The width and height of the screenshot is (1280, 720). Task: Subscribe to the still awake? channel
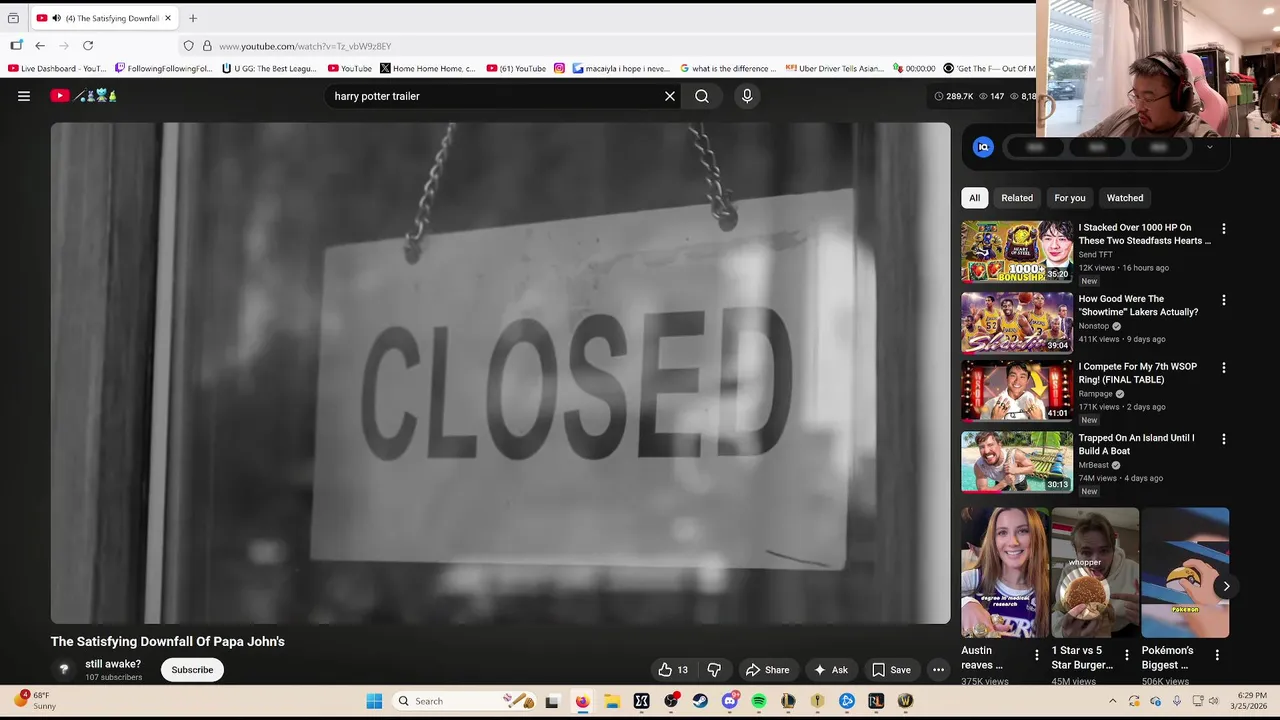(x=192, y=670)
